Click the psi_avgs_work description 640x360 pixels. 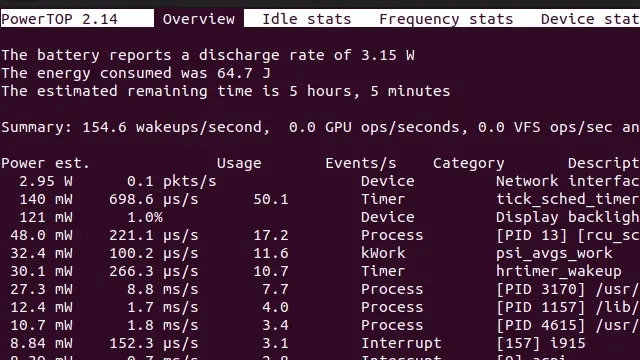[554, 253]
